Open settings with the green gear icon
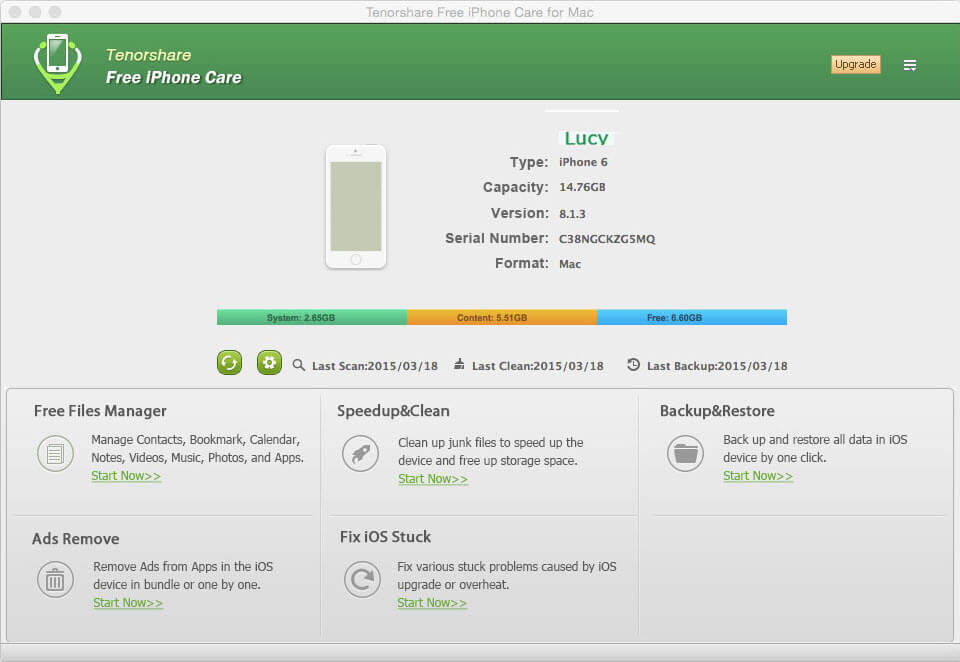The width and height of the screenshot is (960, 662). [269, 363]
